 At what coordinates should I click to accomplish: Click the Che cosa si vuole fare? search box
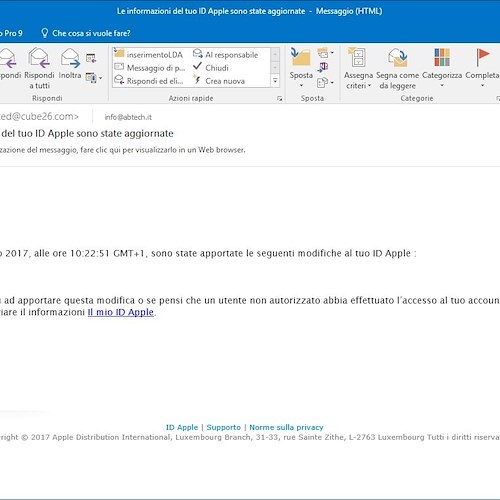(91, 33)
